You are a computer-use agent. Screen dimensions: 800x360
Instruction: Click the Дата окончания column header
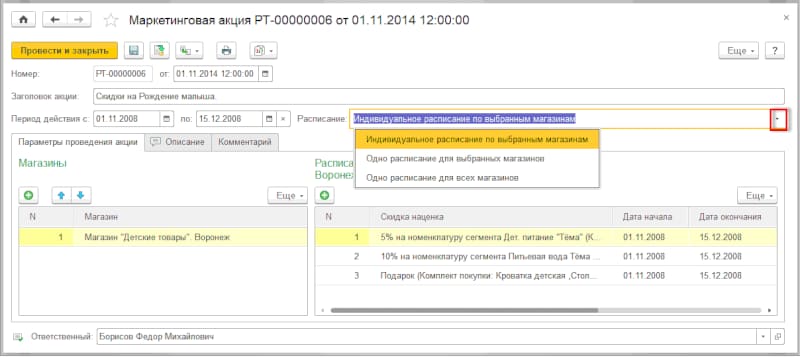tap(733, 217)
